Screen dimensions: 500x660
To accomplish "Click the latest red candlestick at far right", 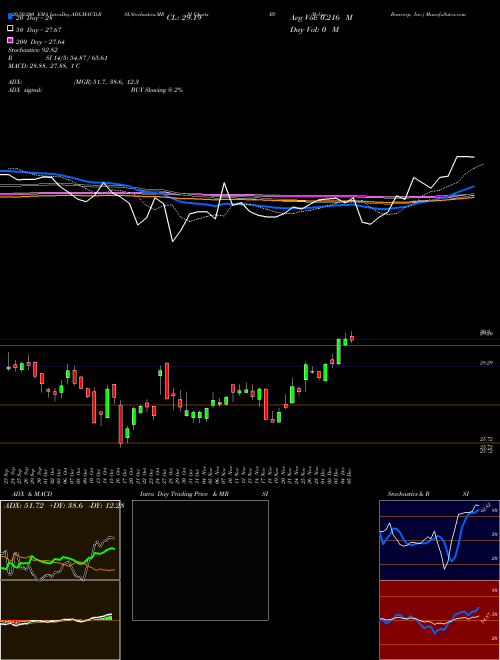I will coord(352,338).
